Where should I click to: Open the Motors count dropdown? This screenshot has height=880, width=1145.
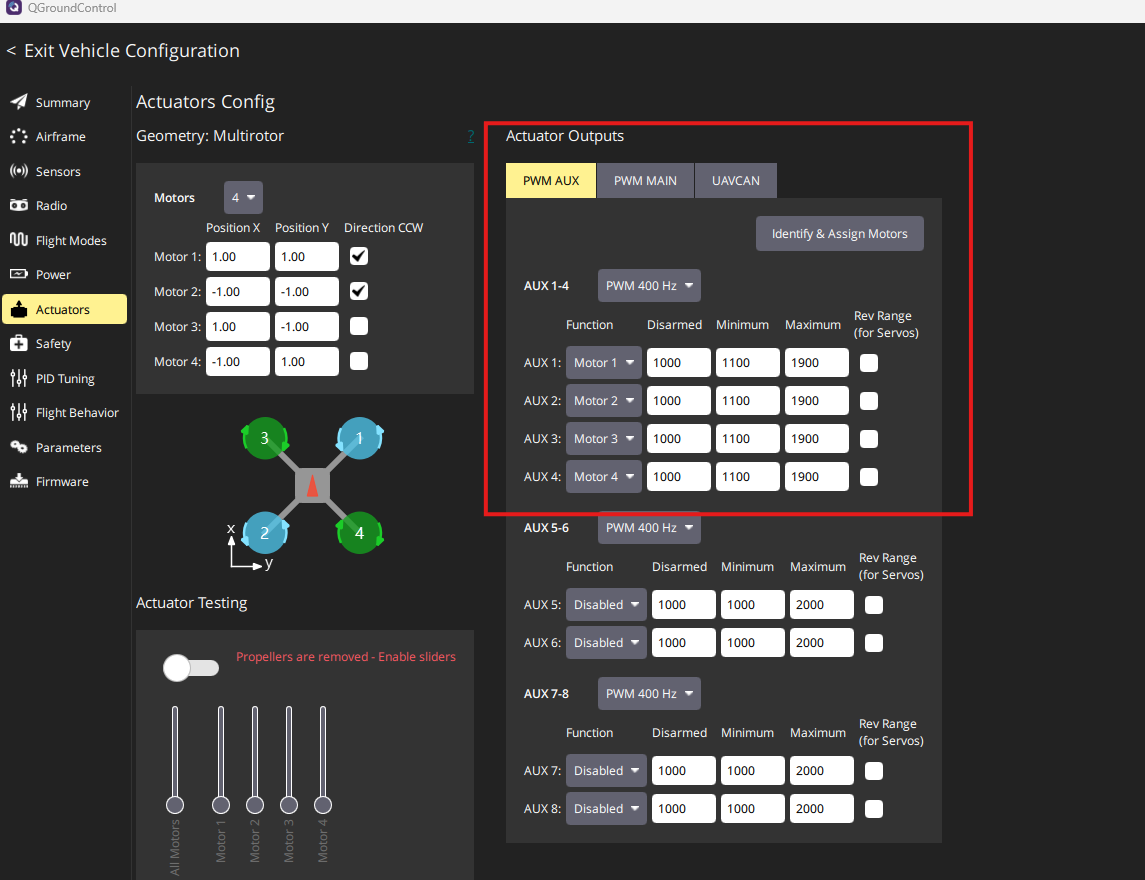coord(243,198)
